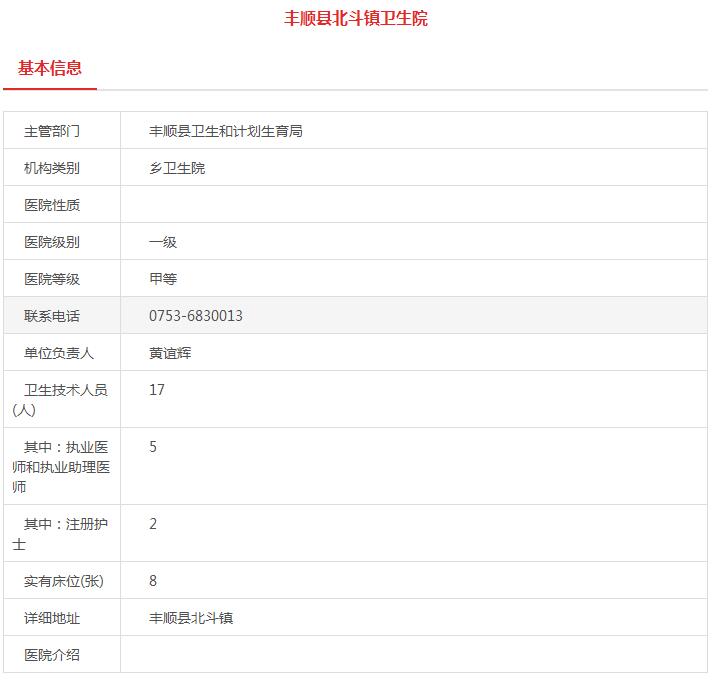Select the physician count 5
This screenshot has width=715, height=683.
[153, 447]
